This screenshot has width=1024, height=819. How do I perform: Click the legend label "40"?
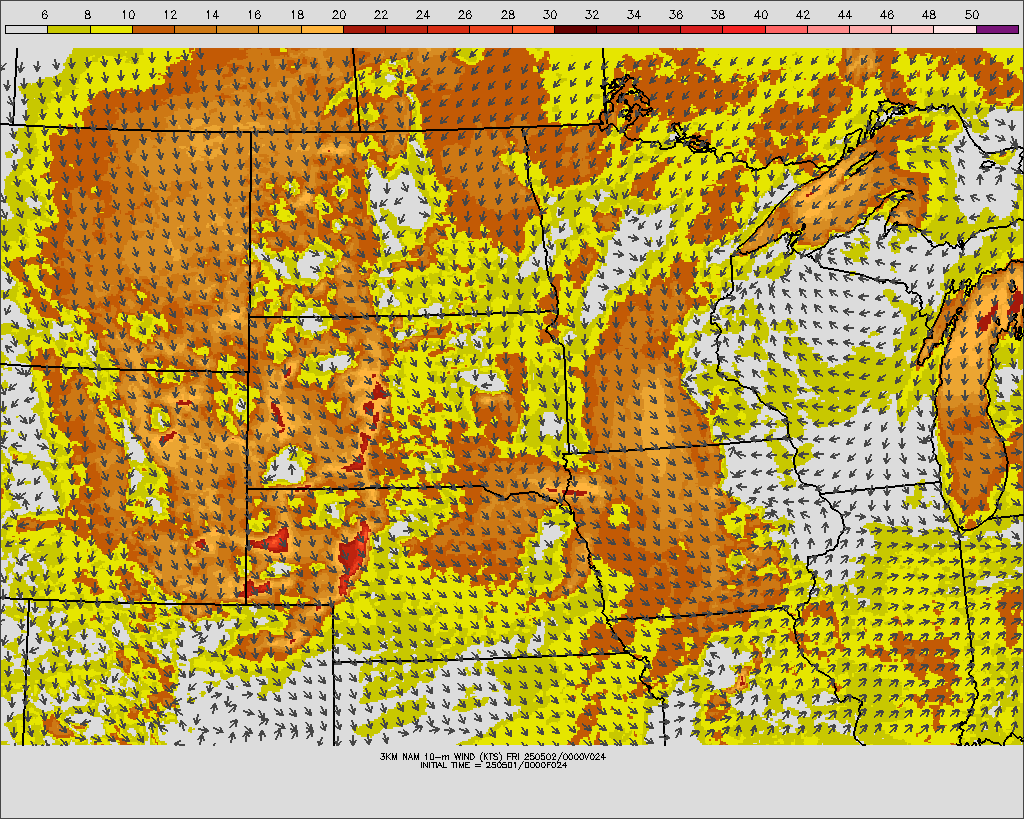click(760, 14)
